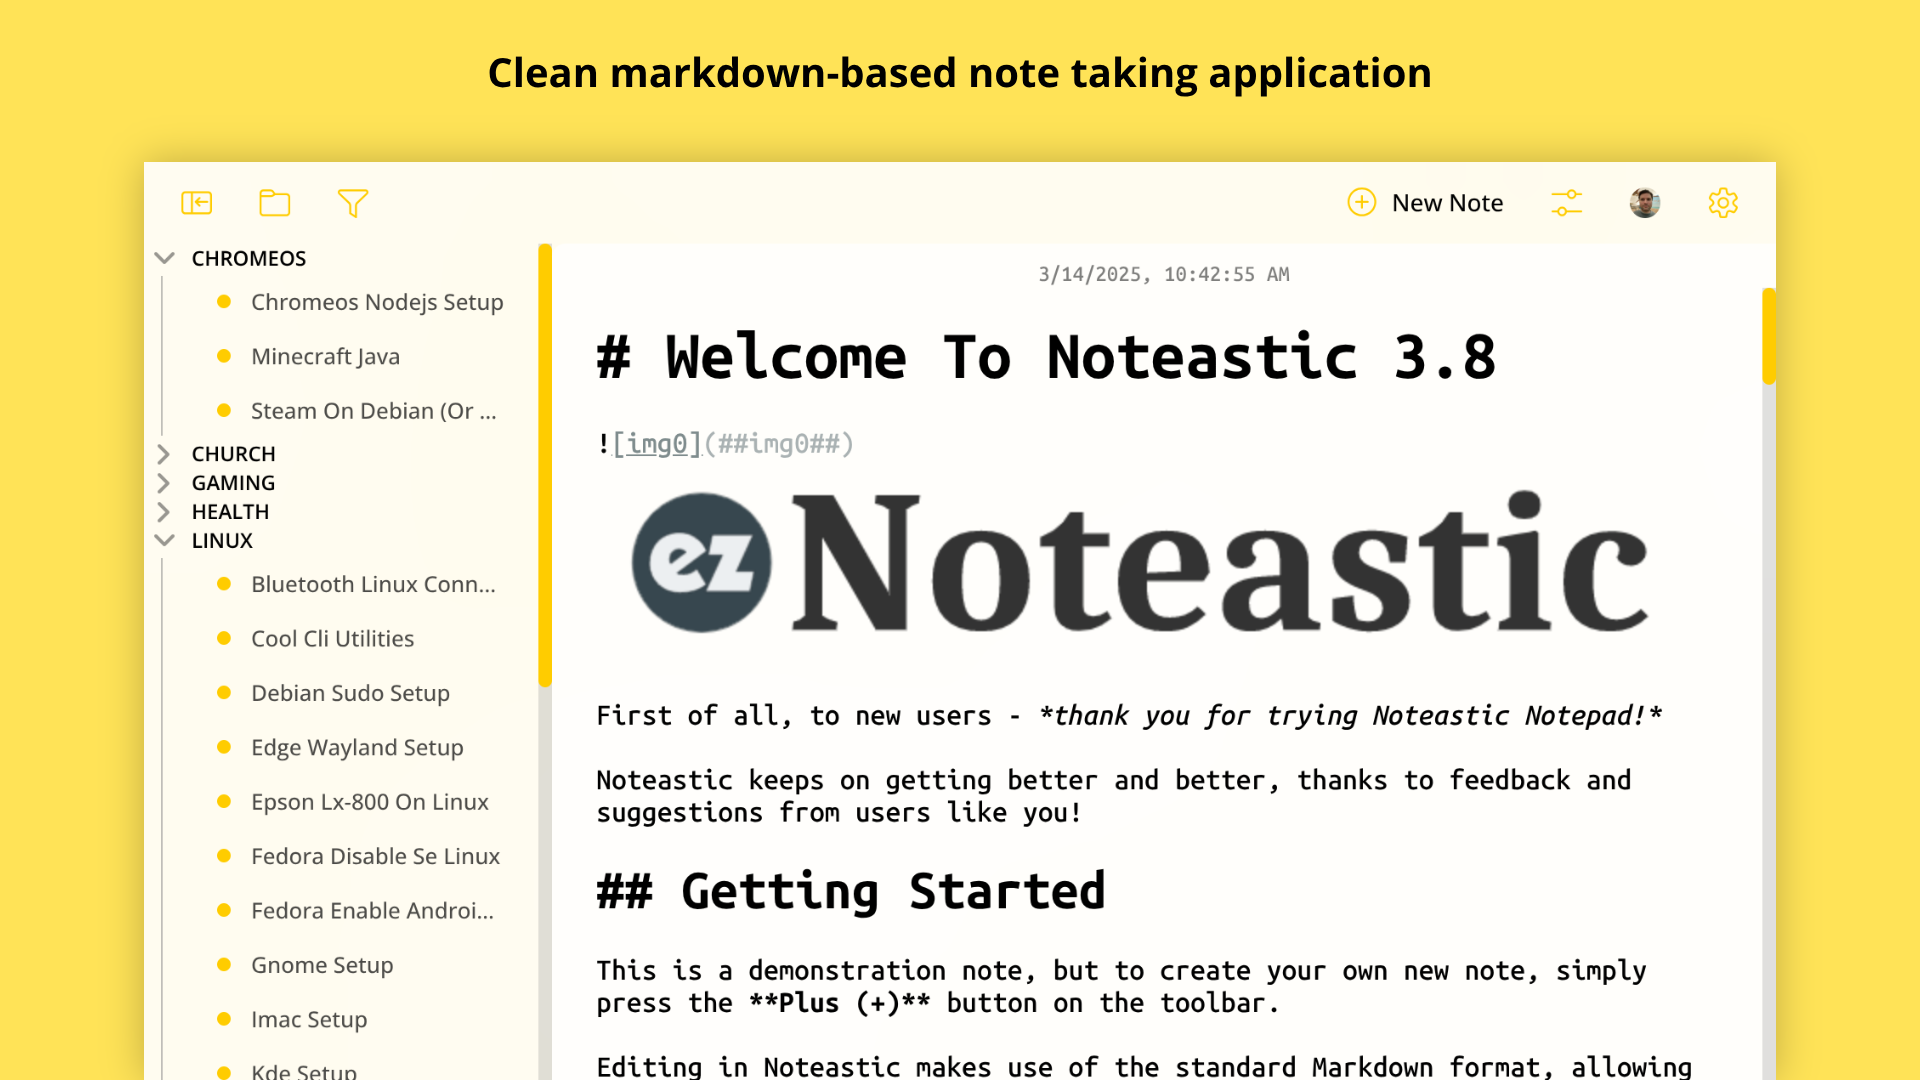The image size is (1920, 1080).
Task: Open the Gnome Setup note
Action: (322, 965)
